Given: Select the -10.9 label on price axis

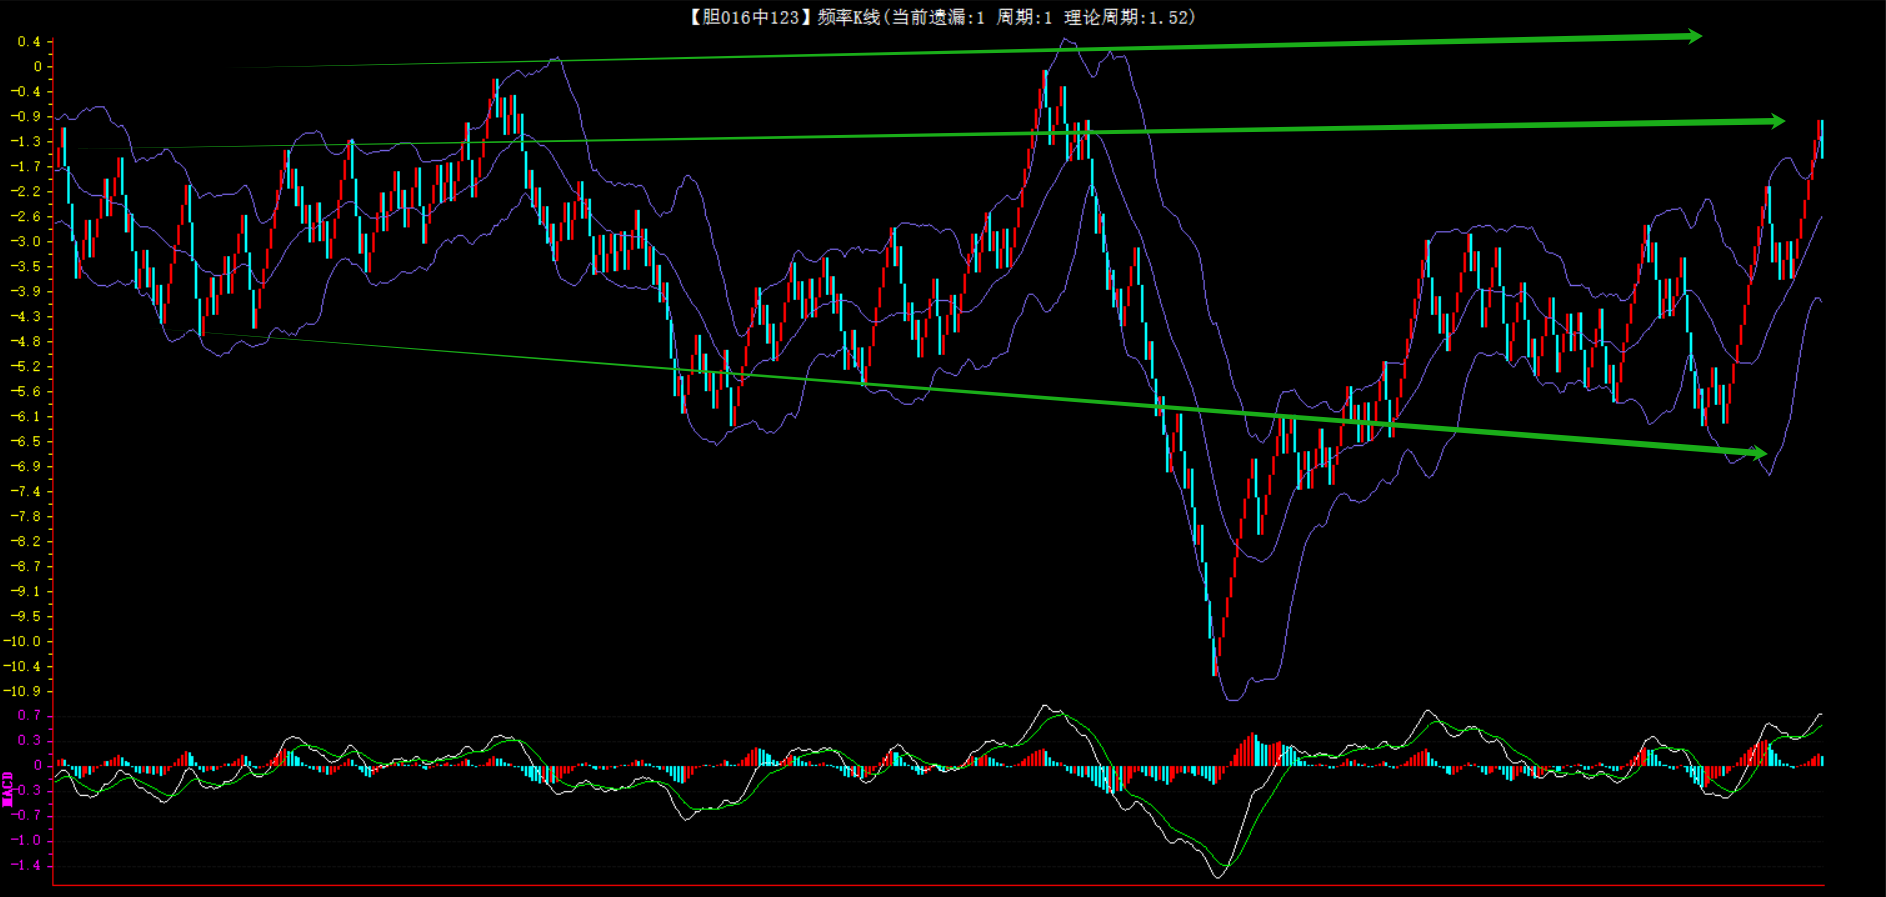Looking at the screenshot, I should point(25,692).
